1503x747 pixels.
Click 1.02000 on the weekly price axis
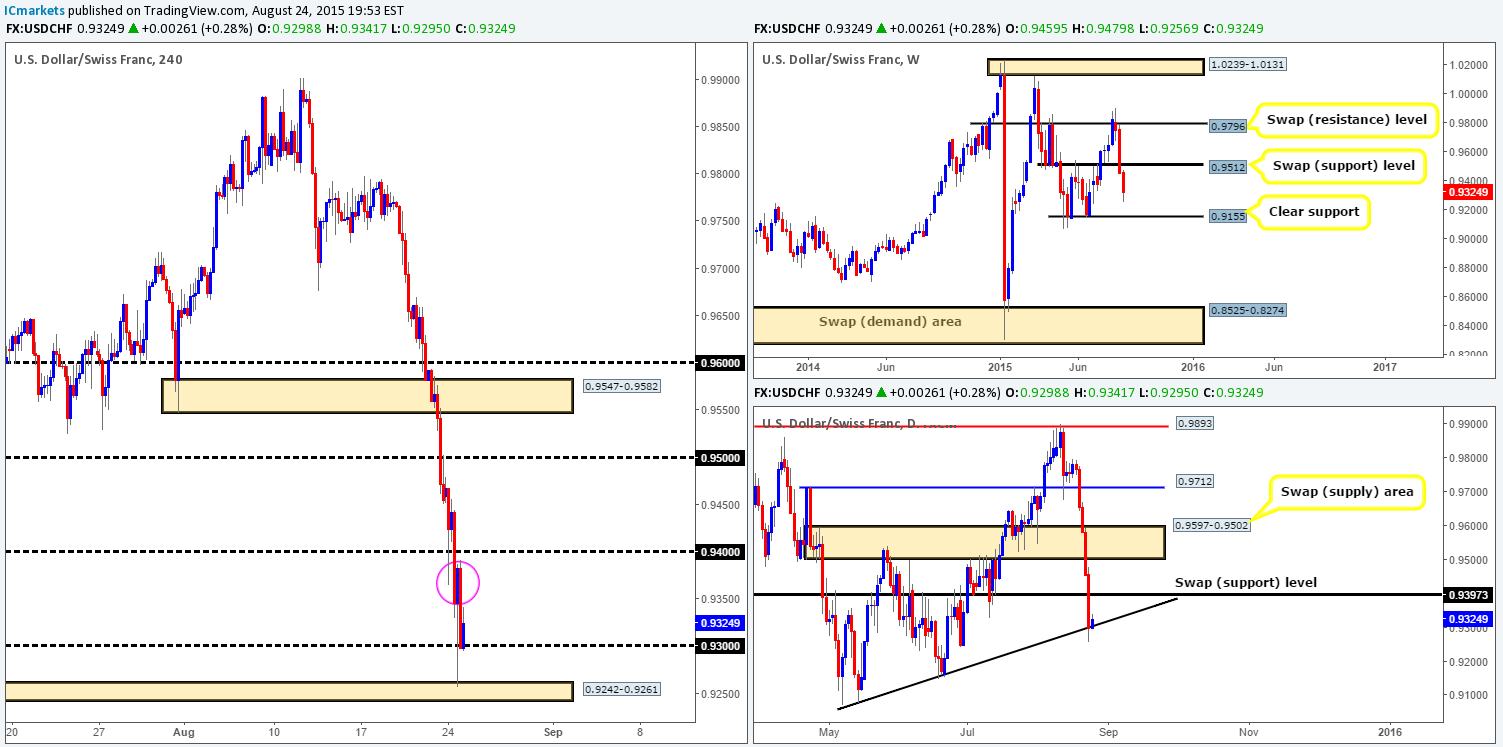(1467, 65)
